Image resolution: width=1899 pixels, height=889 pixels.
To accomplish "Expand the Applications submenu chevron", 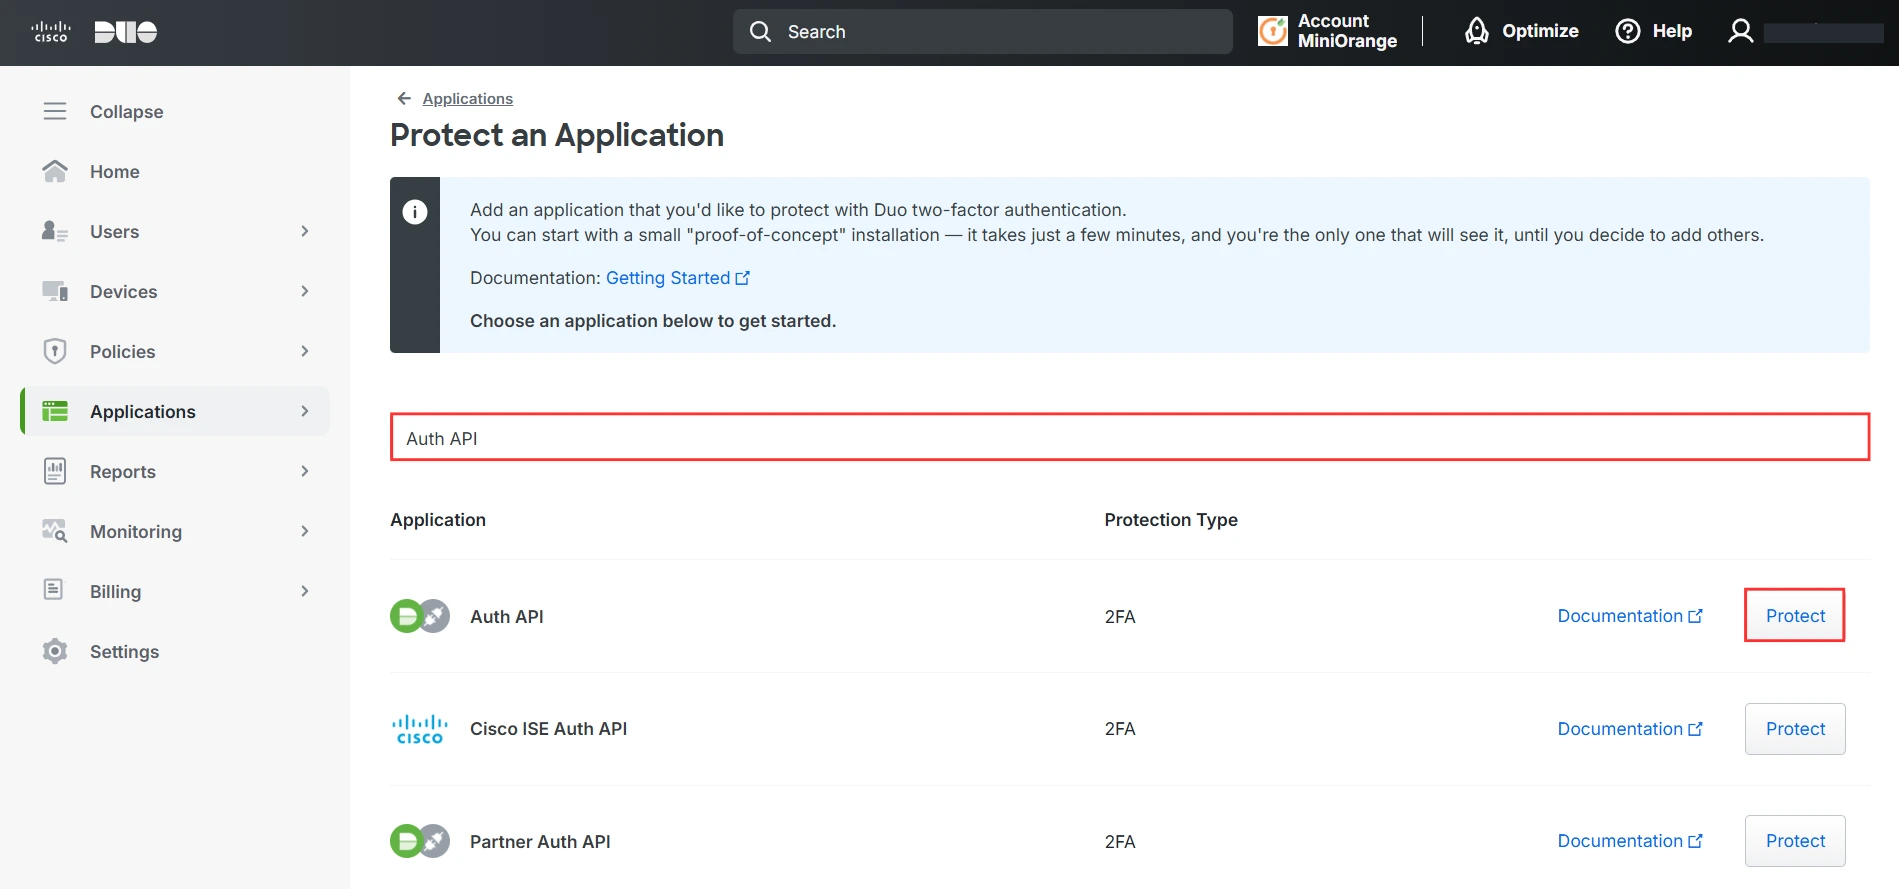I will (x=305, y=411).
